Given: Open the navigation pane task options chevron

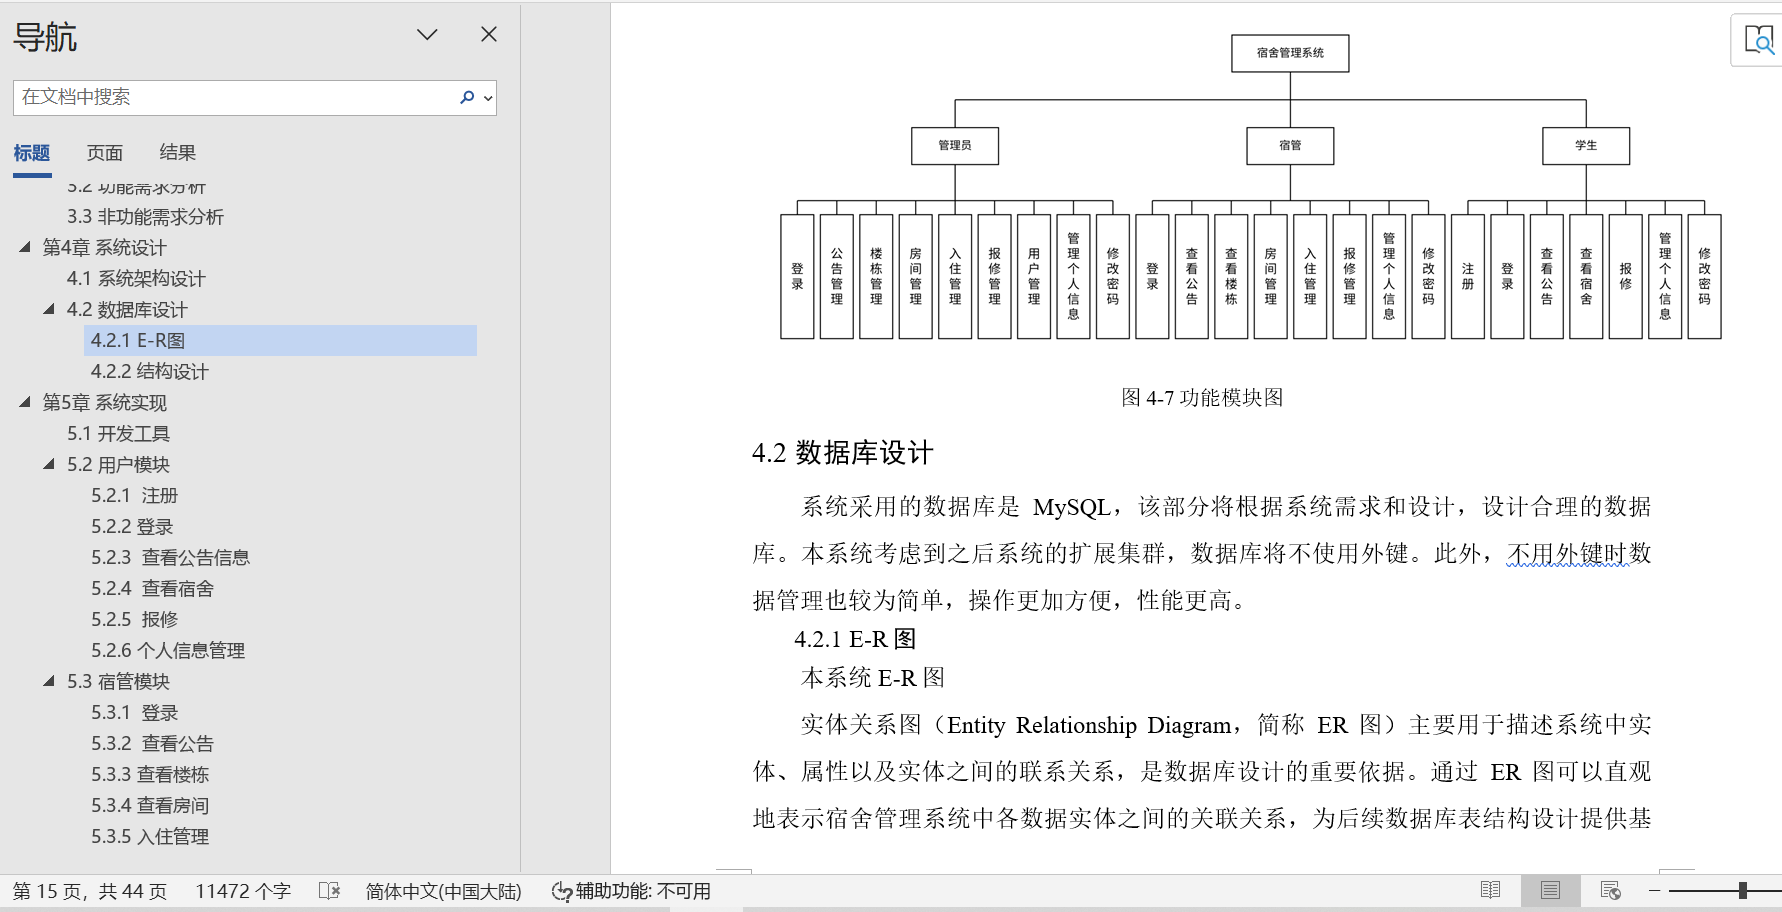Looking at the screenshot, I should pos(427,35).
